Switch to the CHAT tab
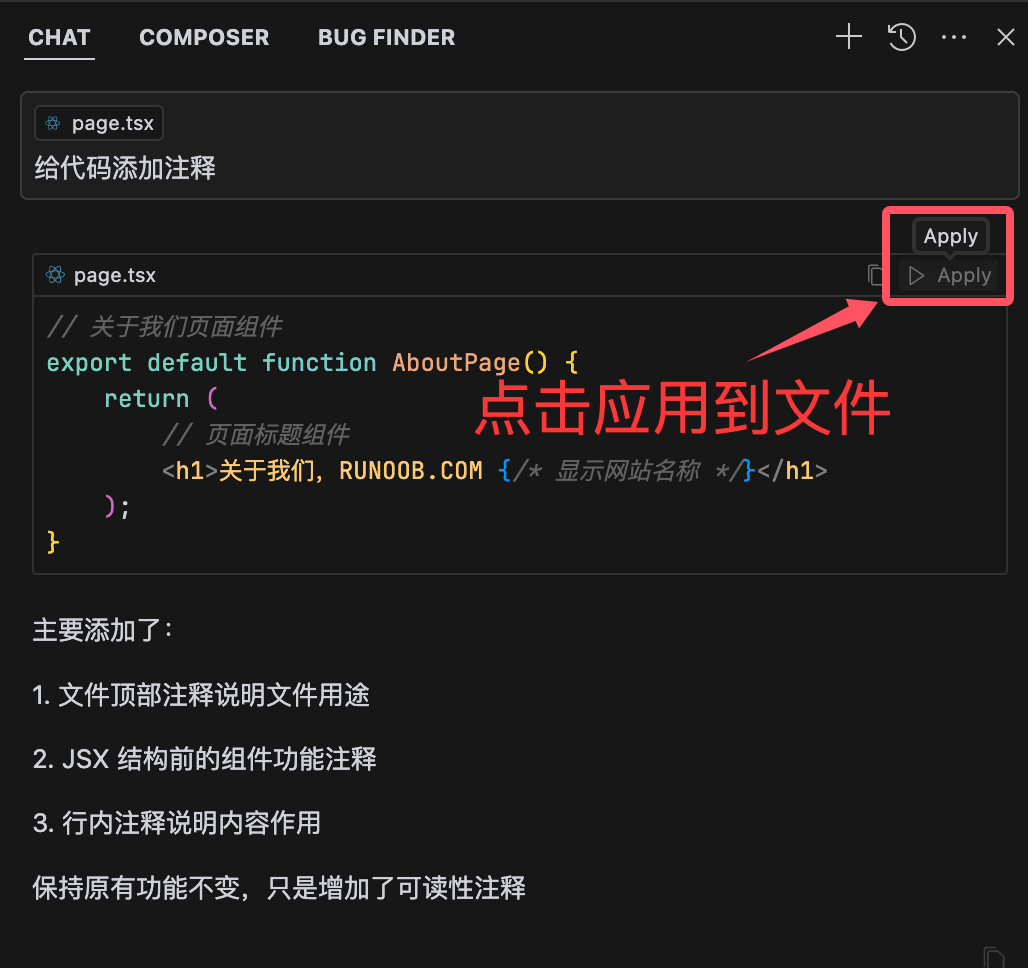 (59, 38)
